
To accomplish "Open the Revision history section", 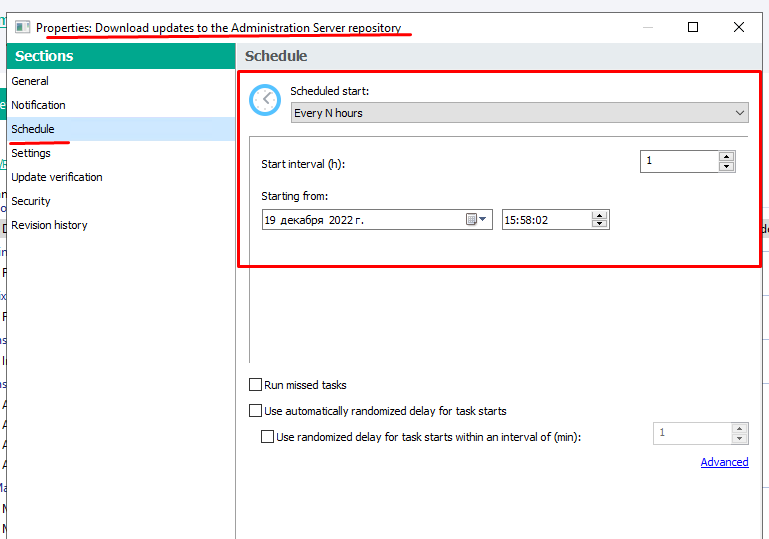I will click(x=50, y=225).
